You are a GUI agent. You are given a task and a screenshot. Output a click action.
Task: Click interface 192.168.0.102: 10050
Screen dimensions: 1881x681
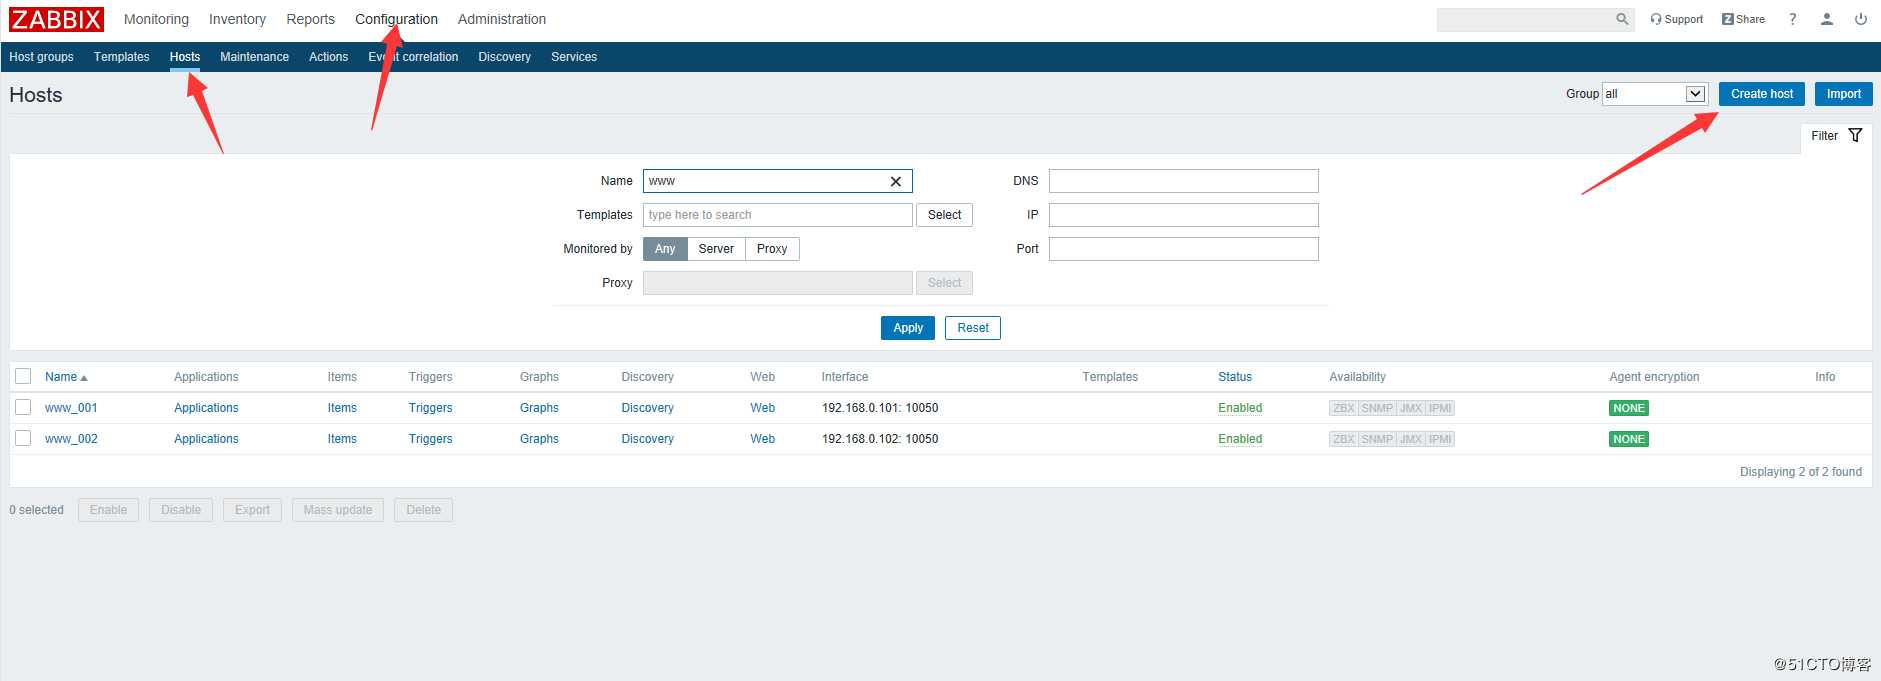[880, 439]
